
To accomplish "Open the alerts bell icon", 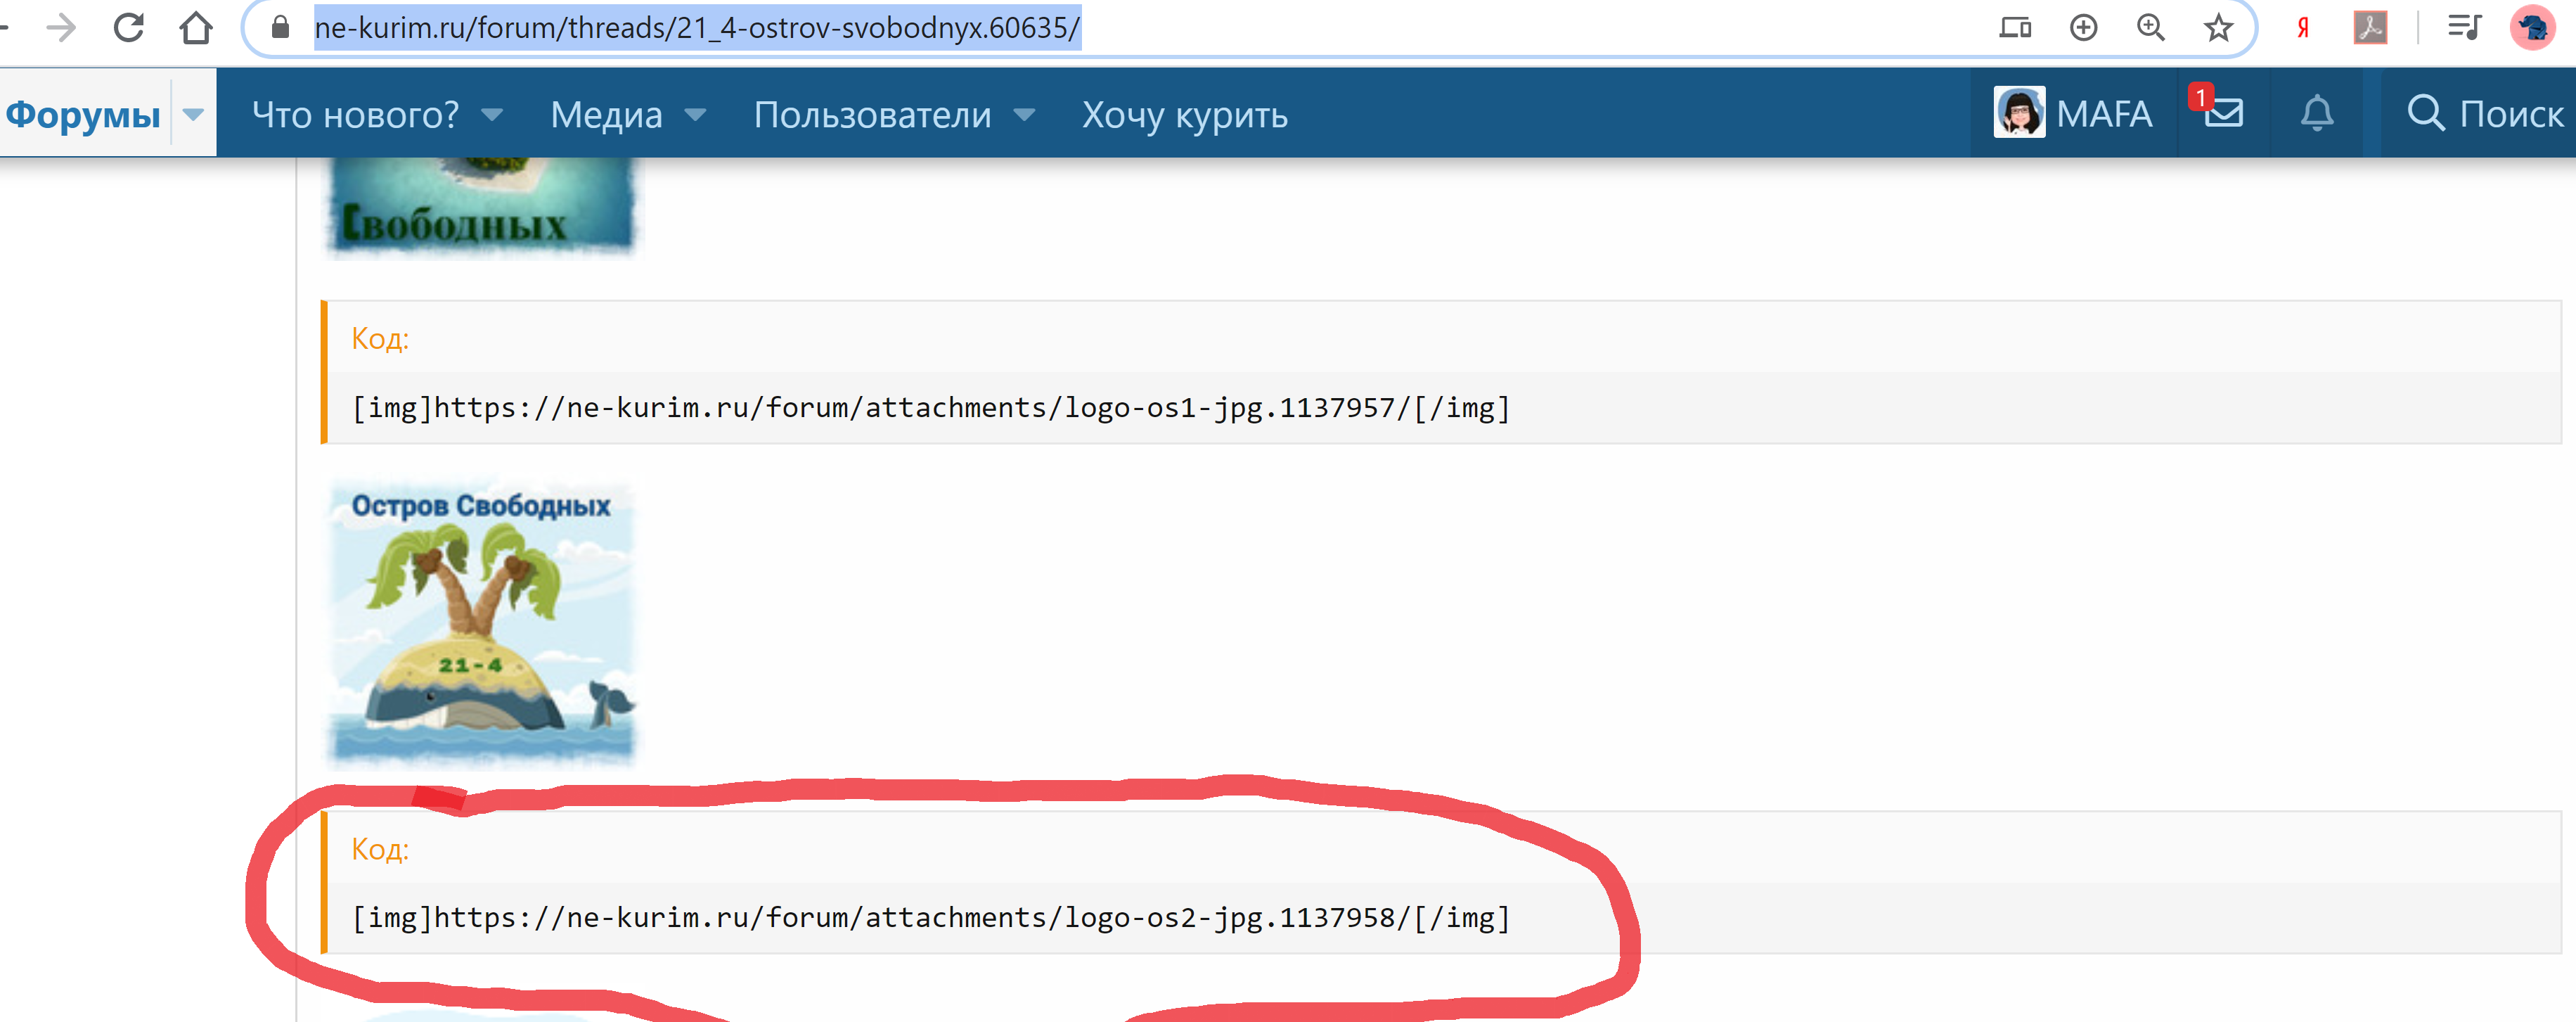I will coord(2316,113).
